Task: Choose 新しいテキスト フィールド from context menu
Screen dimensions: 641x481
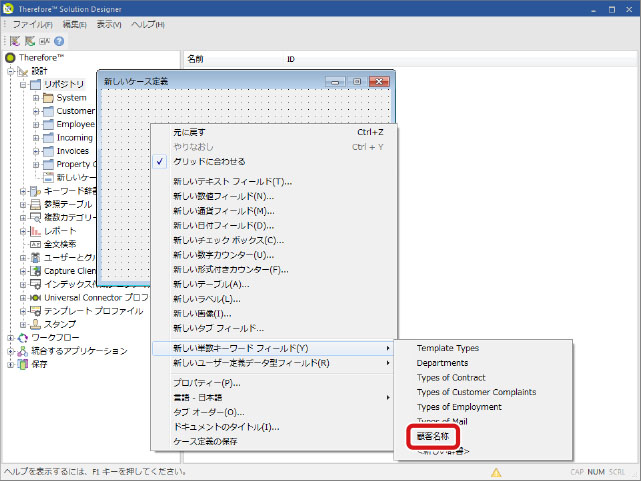Action: [232, 181]
